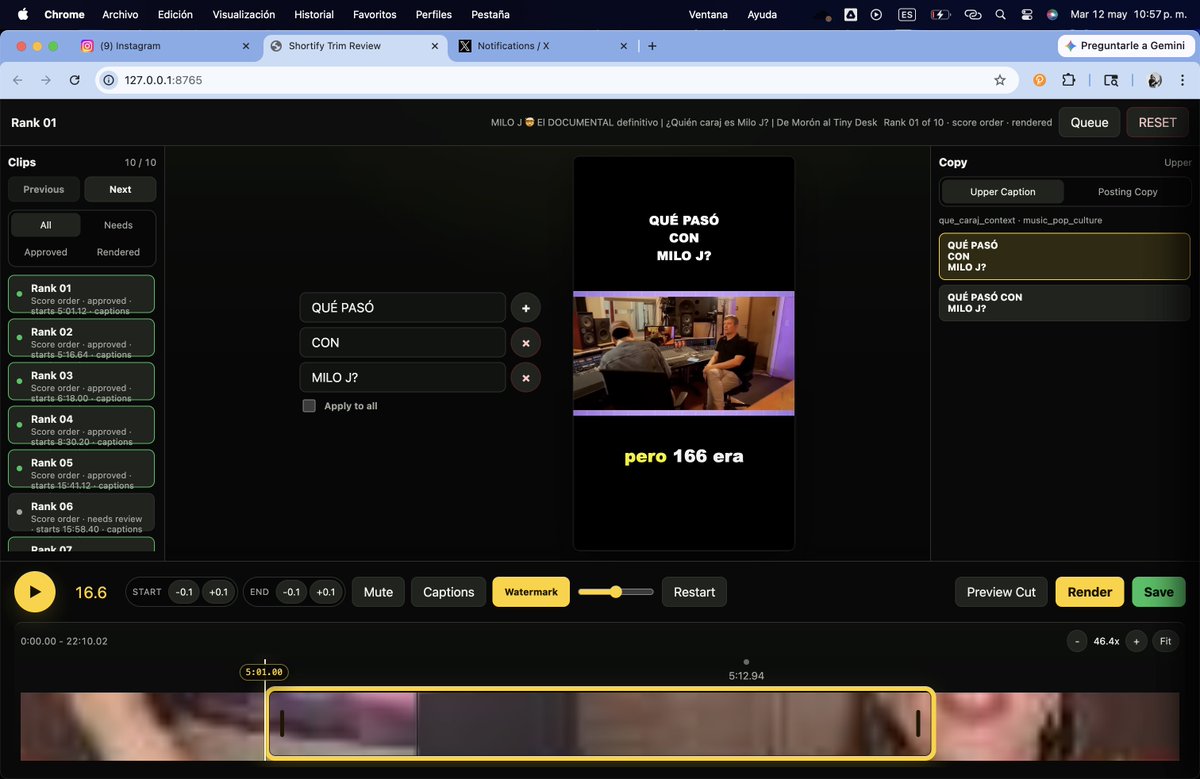Go forward in Chrome

click(x=46, y=80)
